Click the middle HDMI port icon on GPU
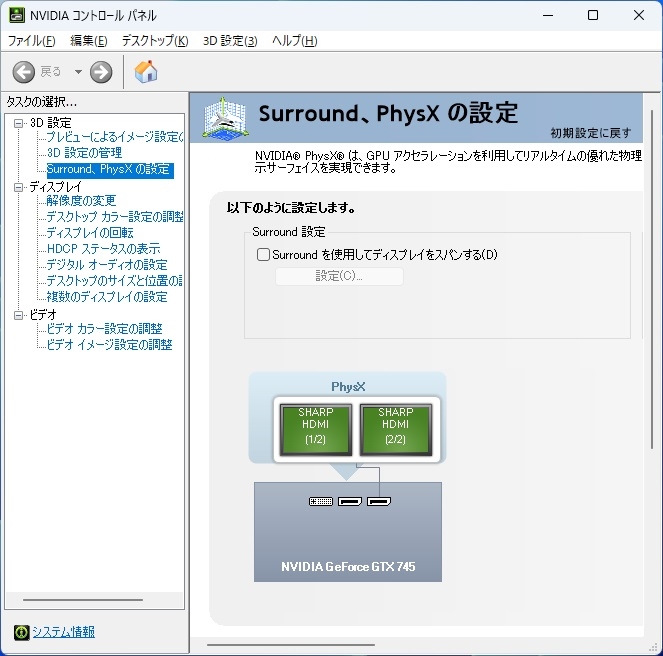Viewport: 663px width, 656px height. tap(350, 502)
